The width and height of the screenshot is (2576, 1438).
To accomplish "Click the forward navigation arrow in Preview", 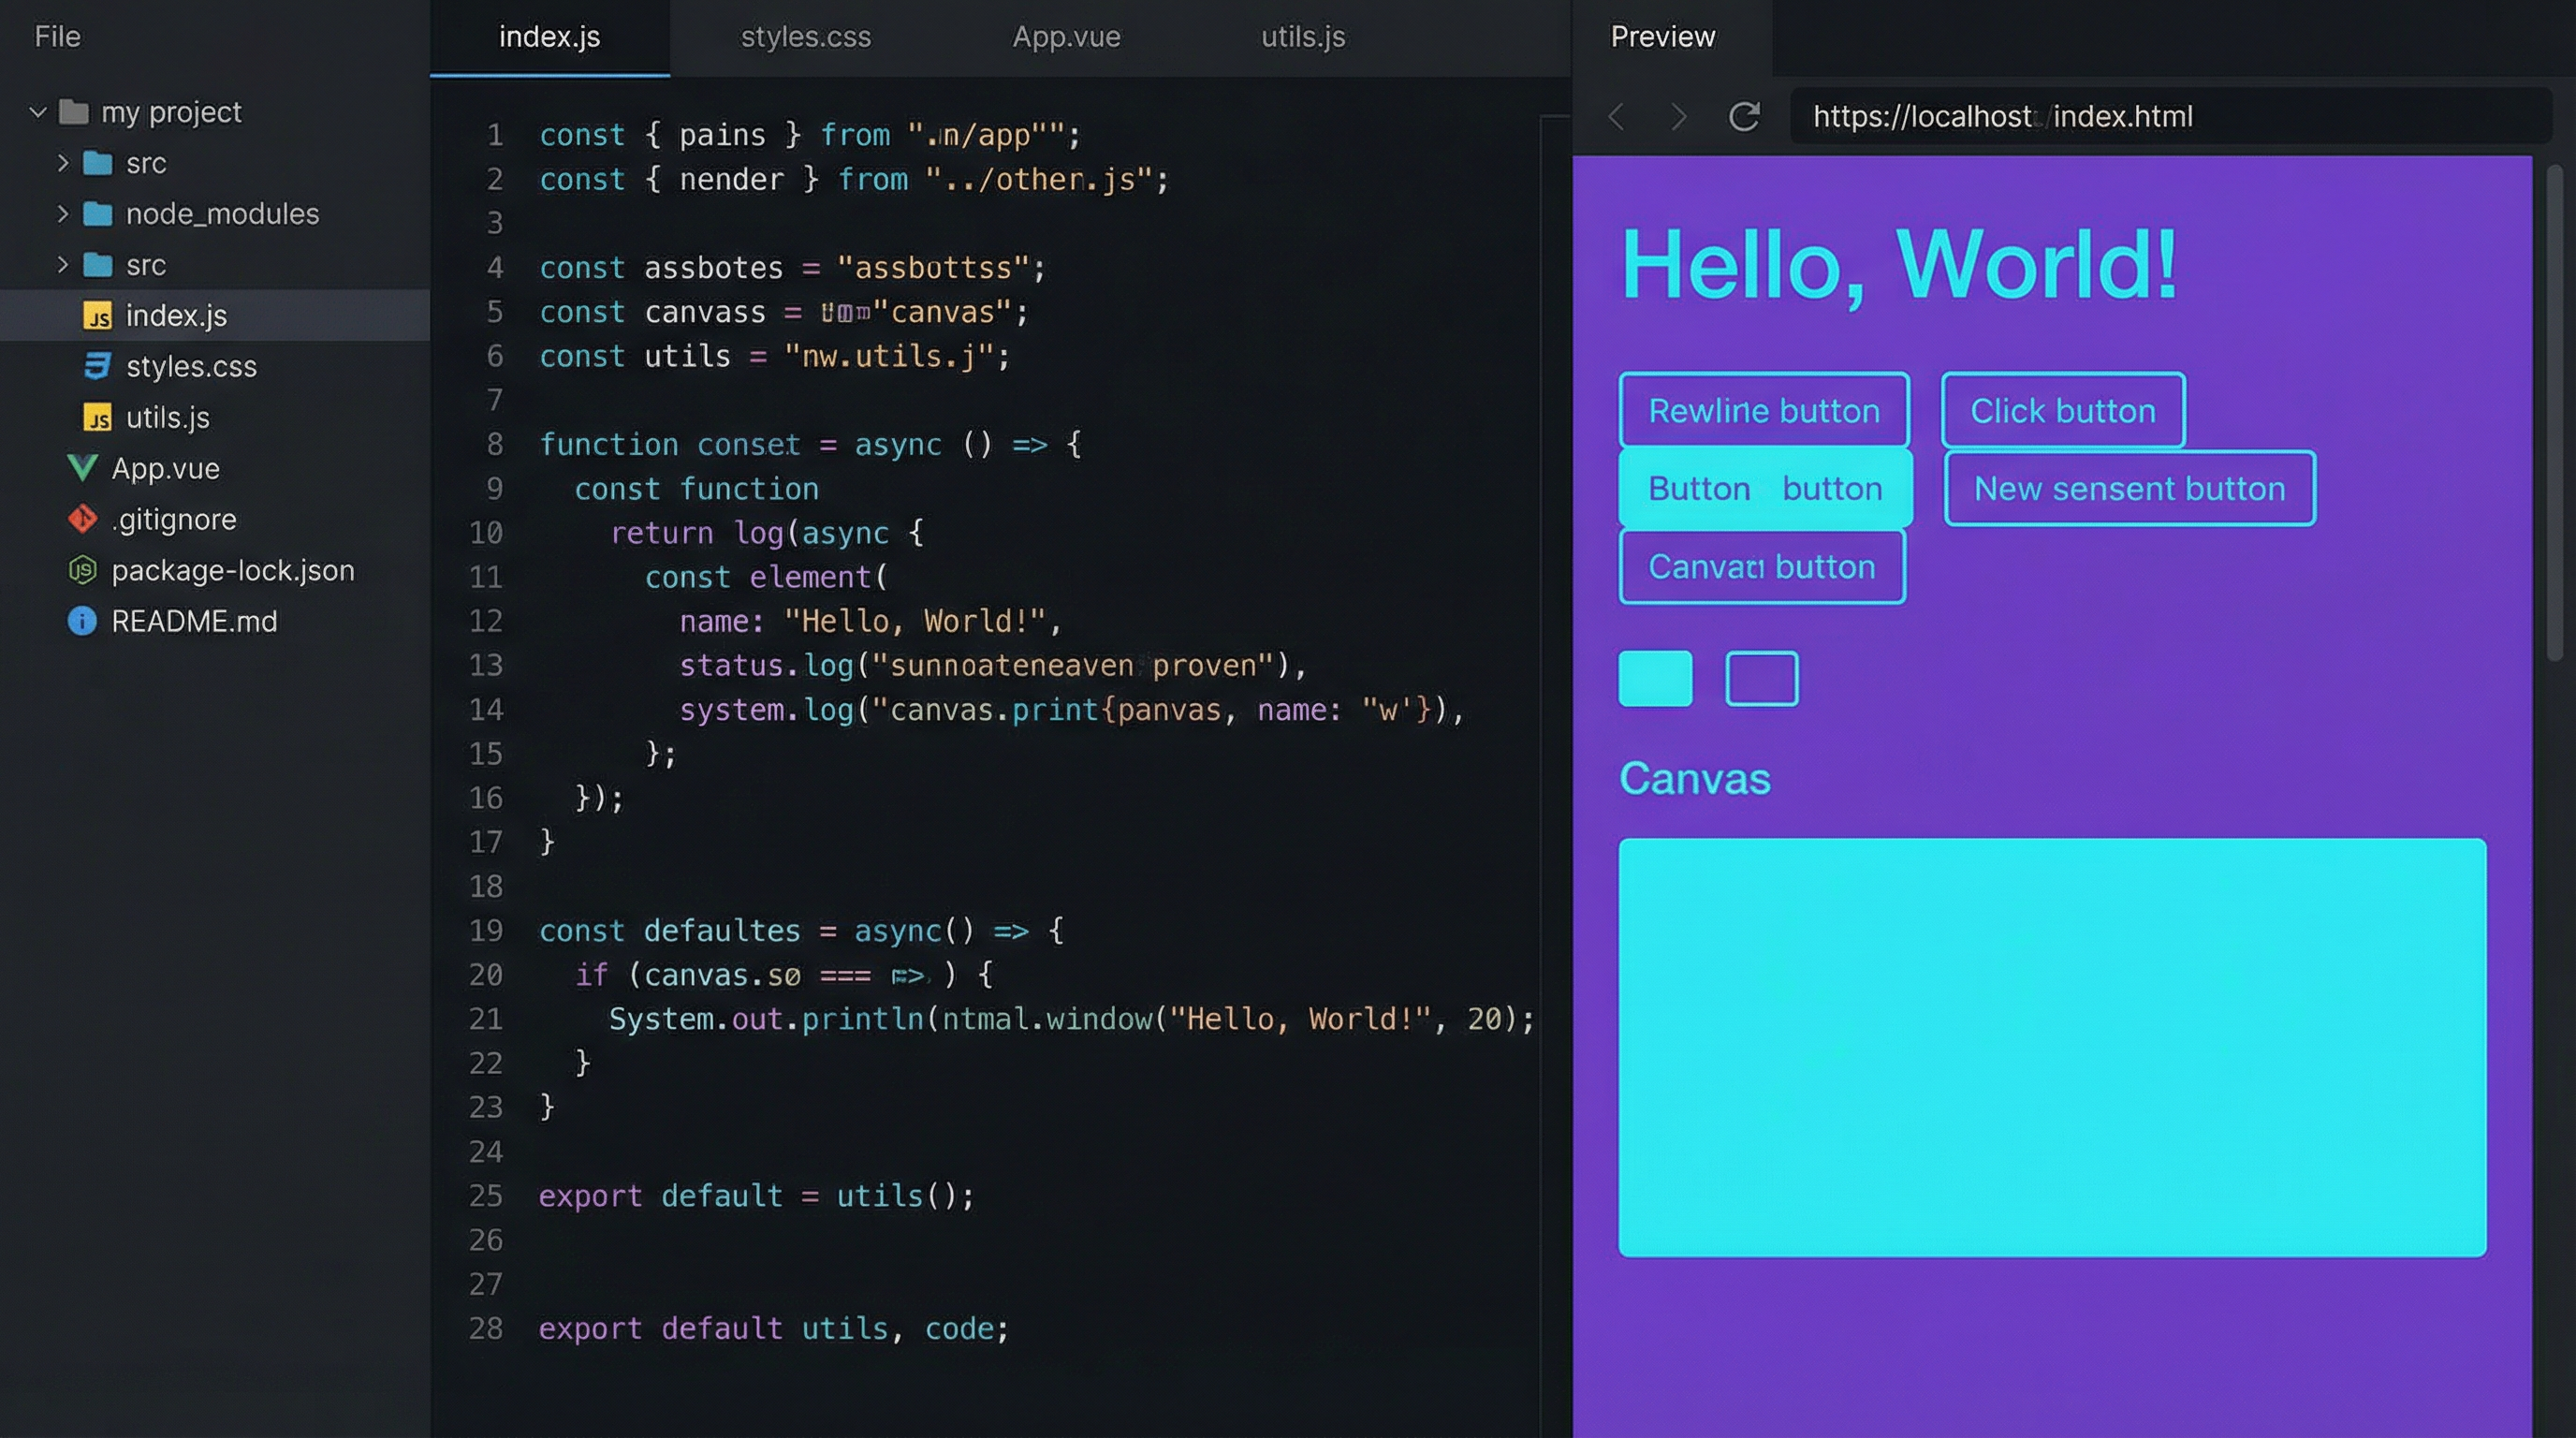I will coord(1679,117).
